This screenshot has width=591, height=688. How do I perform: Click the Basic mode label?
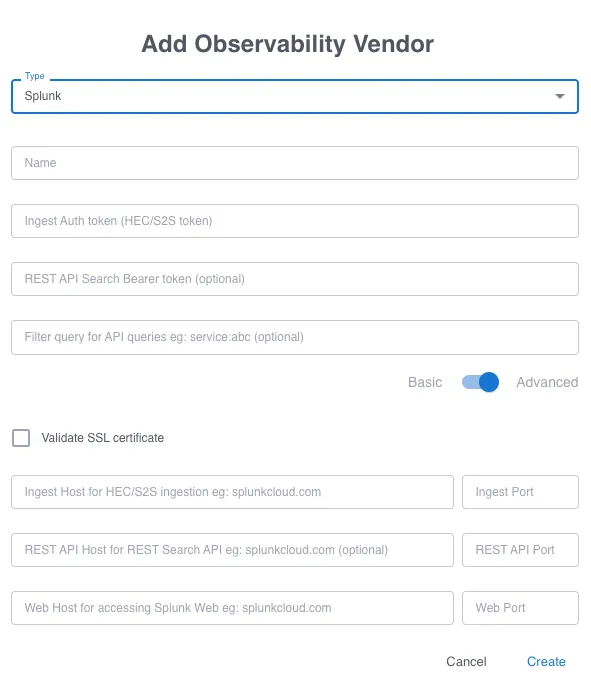tap(425, 382)
